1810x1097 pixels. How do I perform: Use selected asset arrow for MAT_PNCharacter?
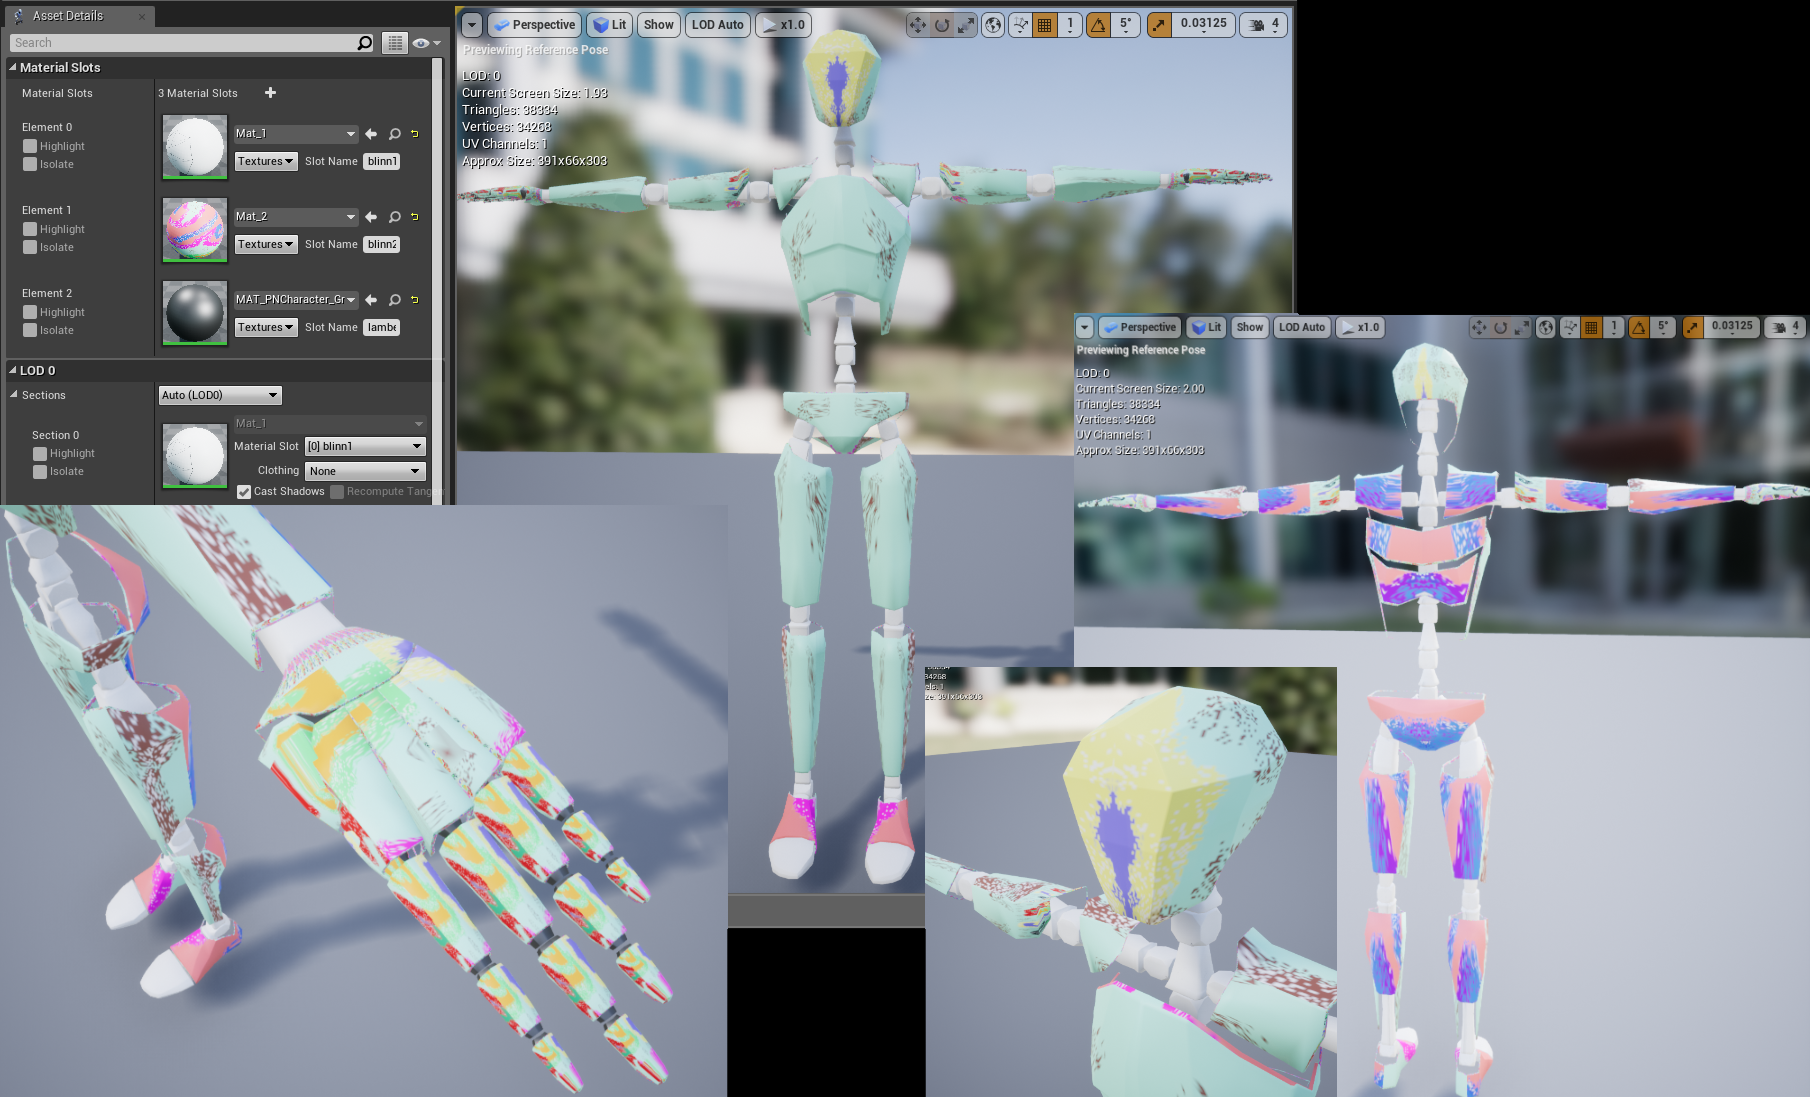click(371, 300)
